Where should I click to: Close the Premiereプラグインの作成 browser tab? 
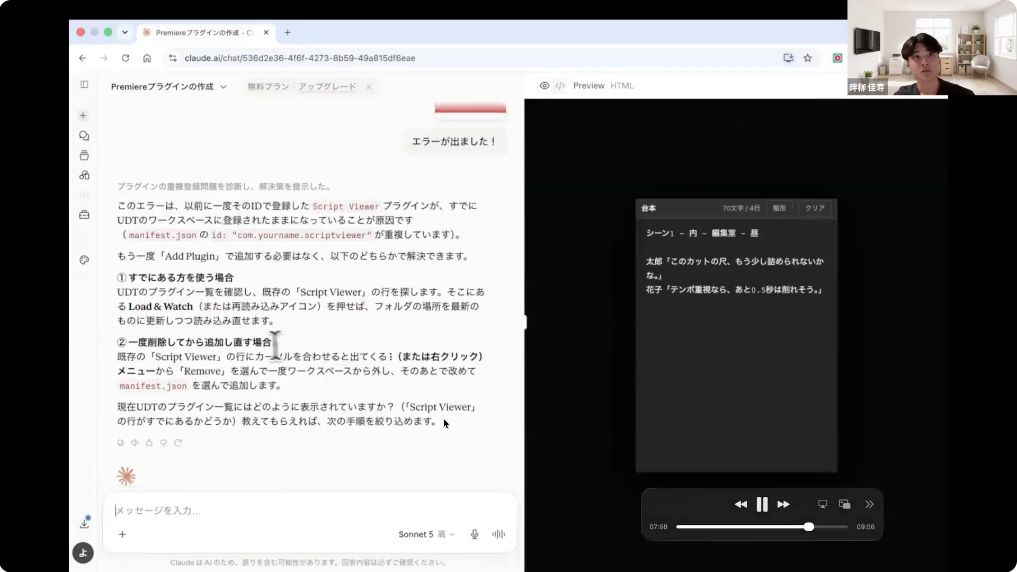pyautogui.click(x=266, y=32)
